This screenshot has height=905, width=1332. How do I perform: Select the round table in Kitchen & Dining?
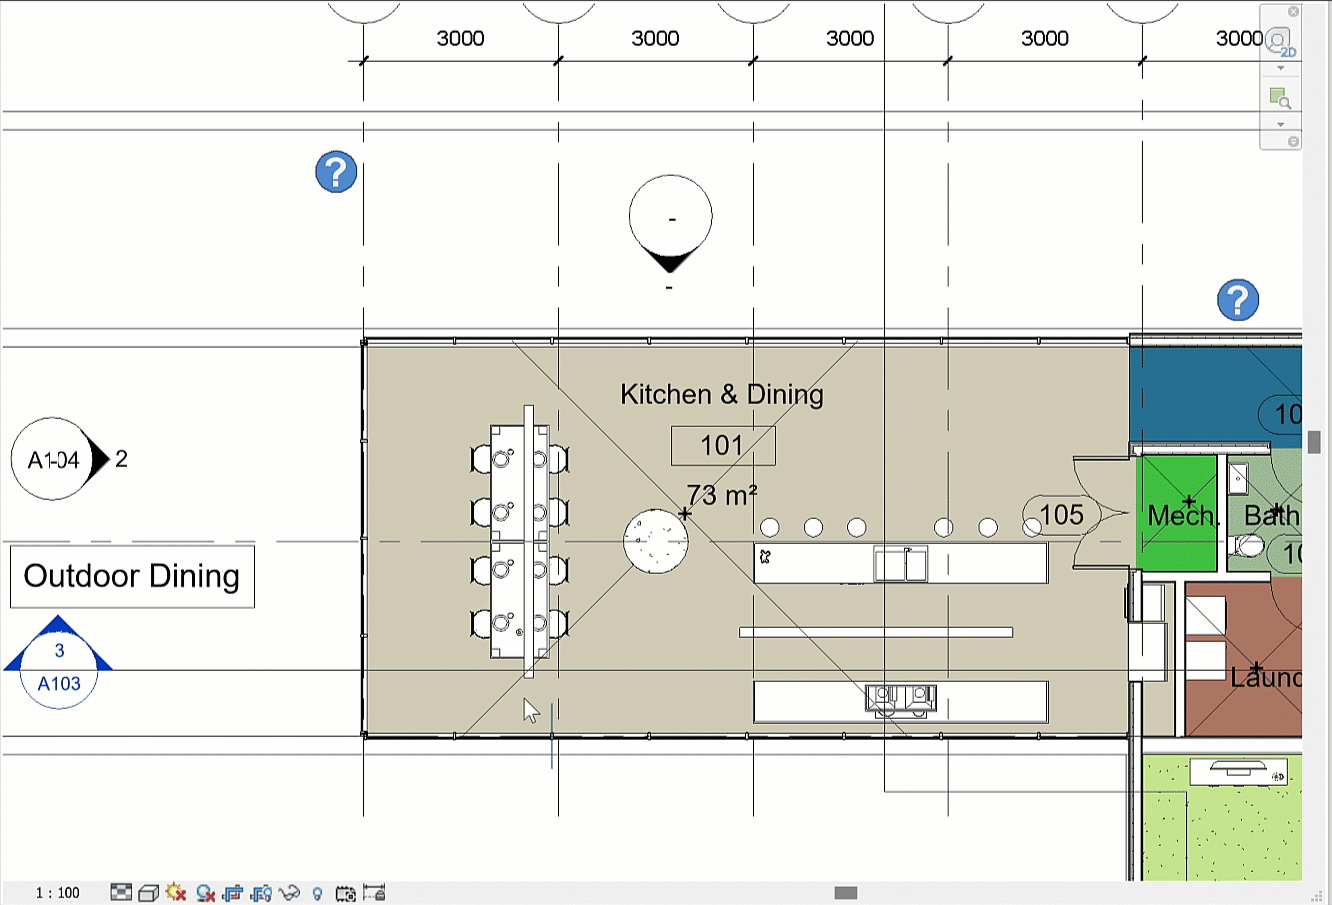coord(656,541)
